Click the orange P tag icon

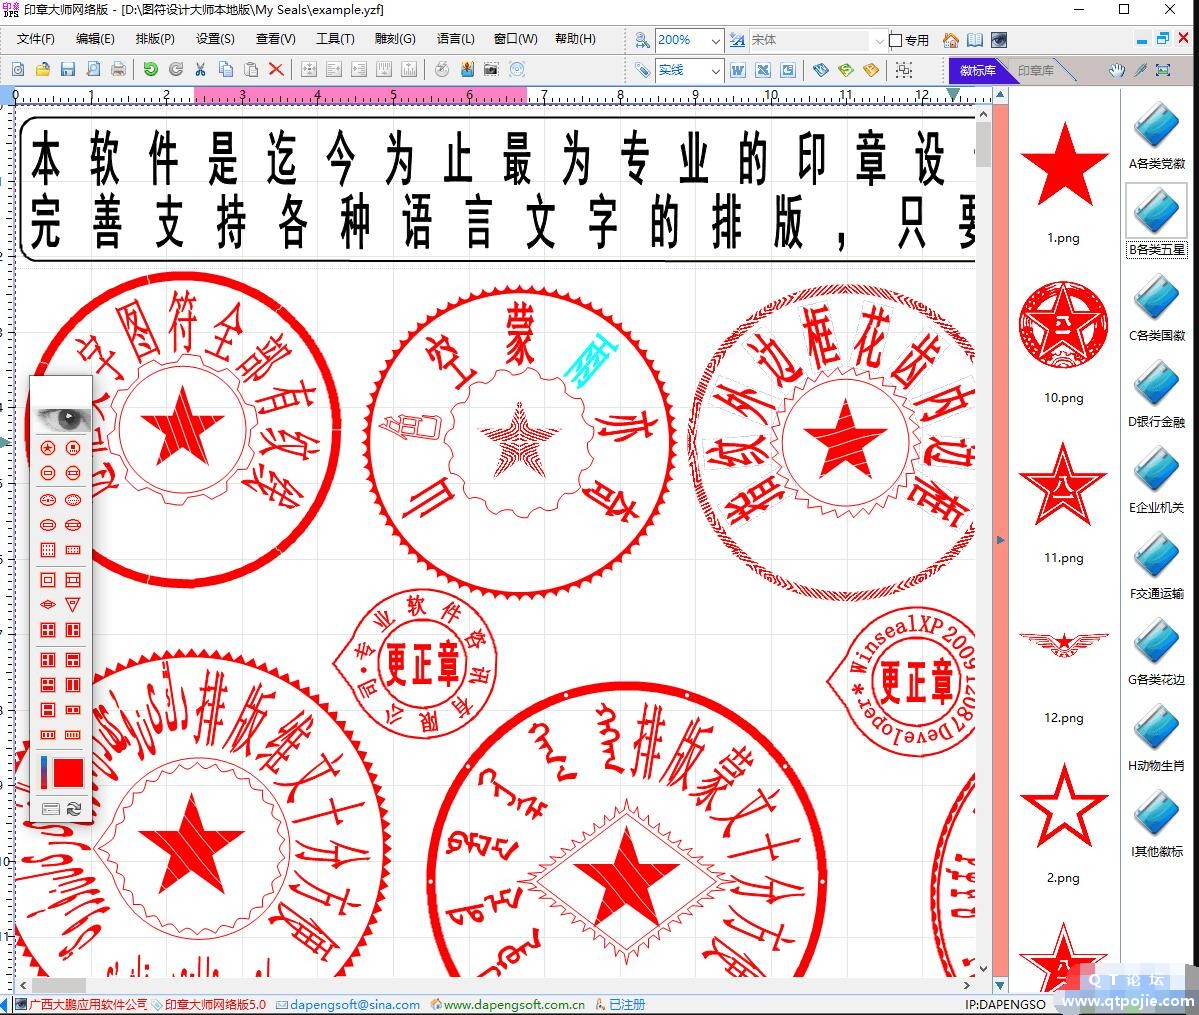pos(871,70)
